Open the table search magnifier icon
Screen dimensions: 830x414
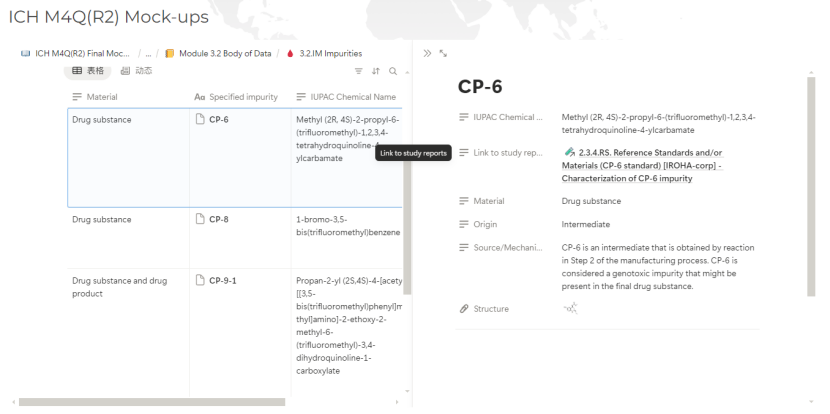click(x=392, y=70)
